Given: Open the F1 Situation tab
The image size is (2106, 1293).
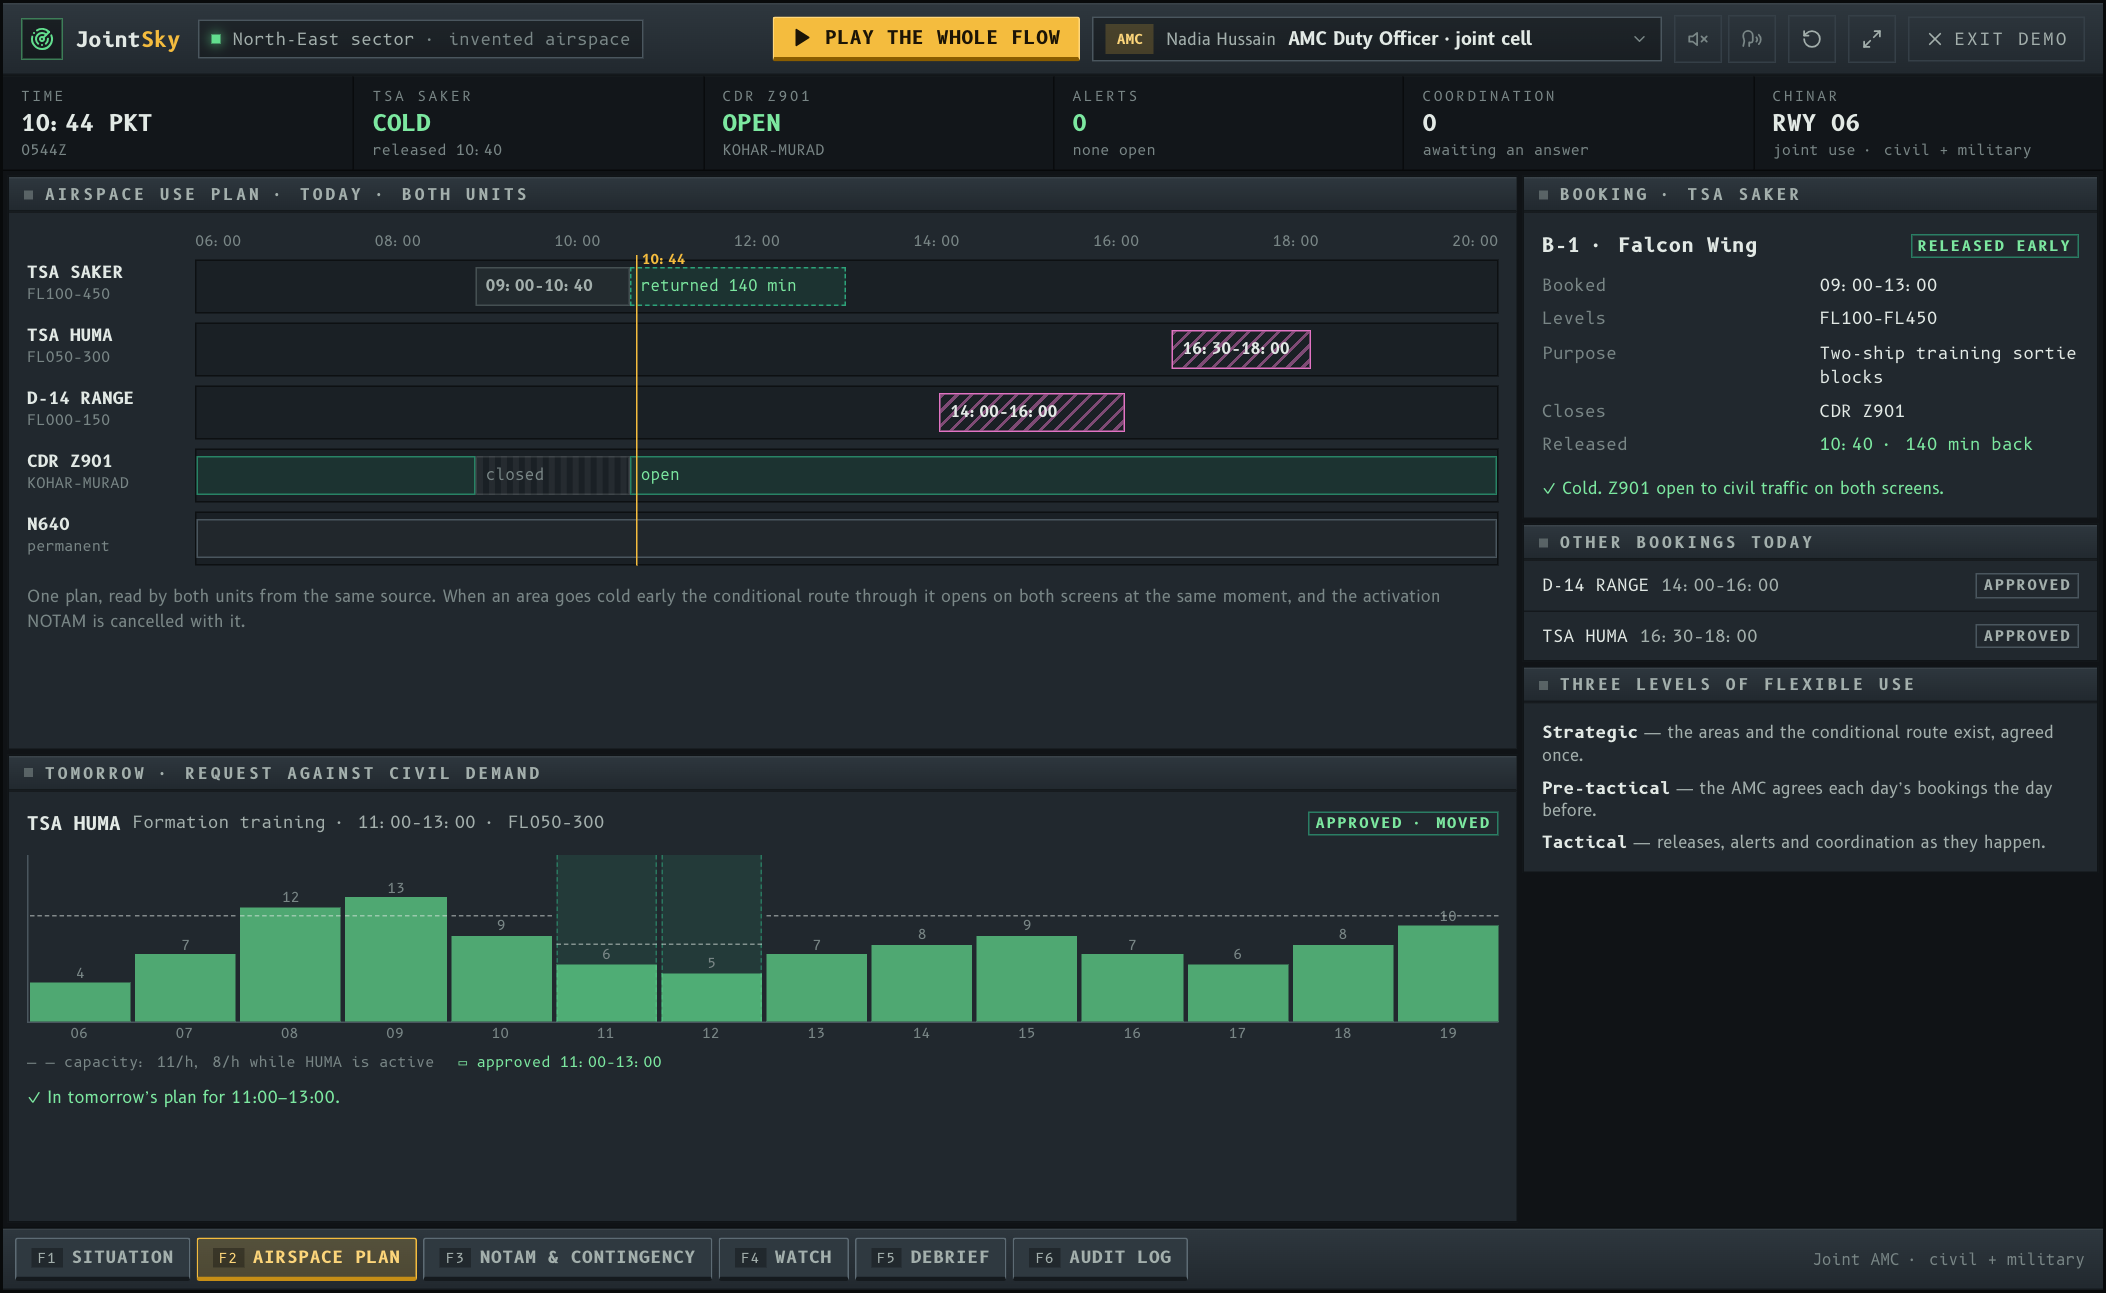Looking at the screenshot, I should (x=103, y=1257).
